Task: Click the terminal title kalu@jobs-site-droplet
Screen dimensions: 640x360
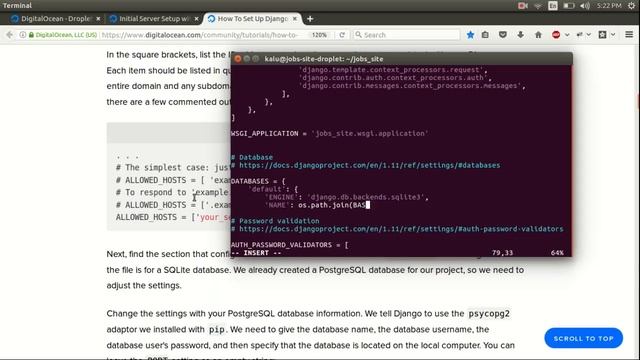Action: (x=324, y=59)
